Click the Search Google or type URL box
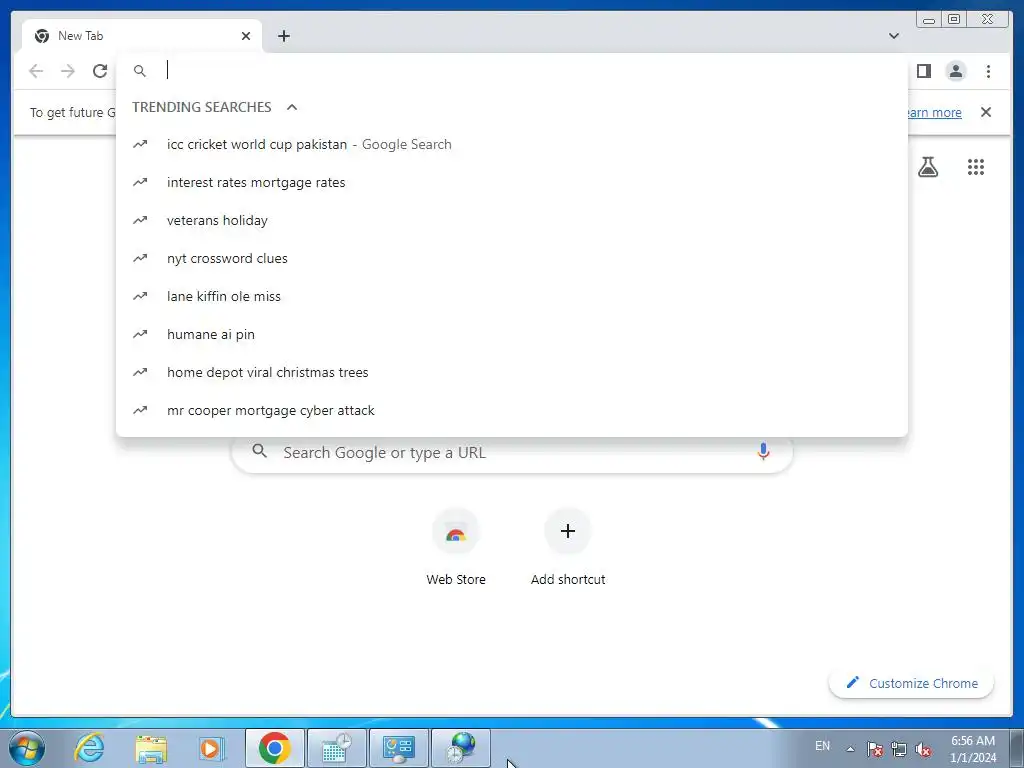The width and height of the screenshot is (1024, 768). (512, 452)
